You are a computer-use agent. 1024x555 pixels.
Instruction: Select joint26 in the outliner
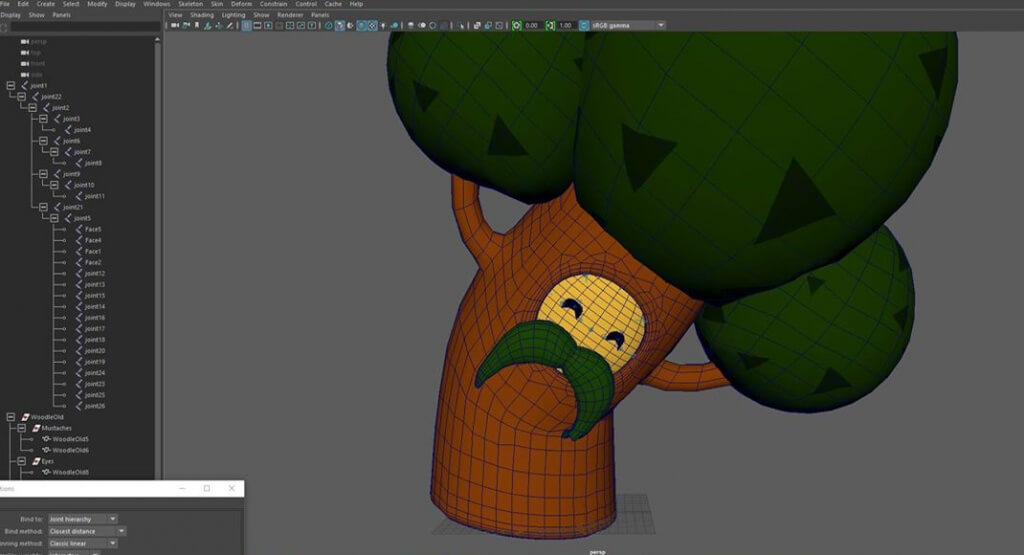[95, 406]
